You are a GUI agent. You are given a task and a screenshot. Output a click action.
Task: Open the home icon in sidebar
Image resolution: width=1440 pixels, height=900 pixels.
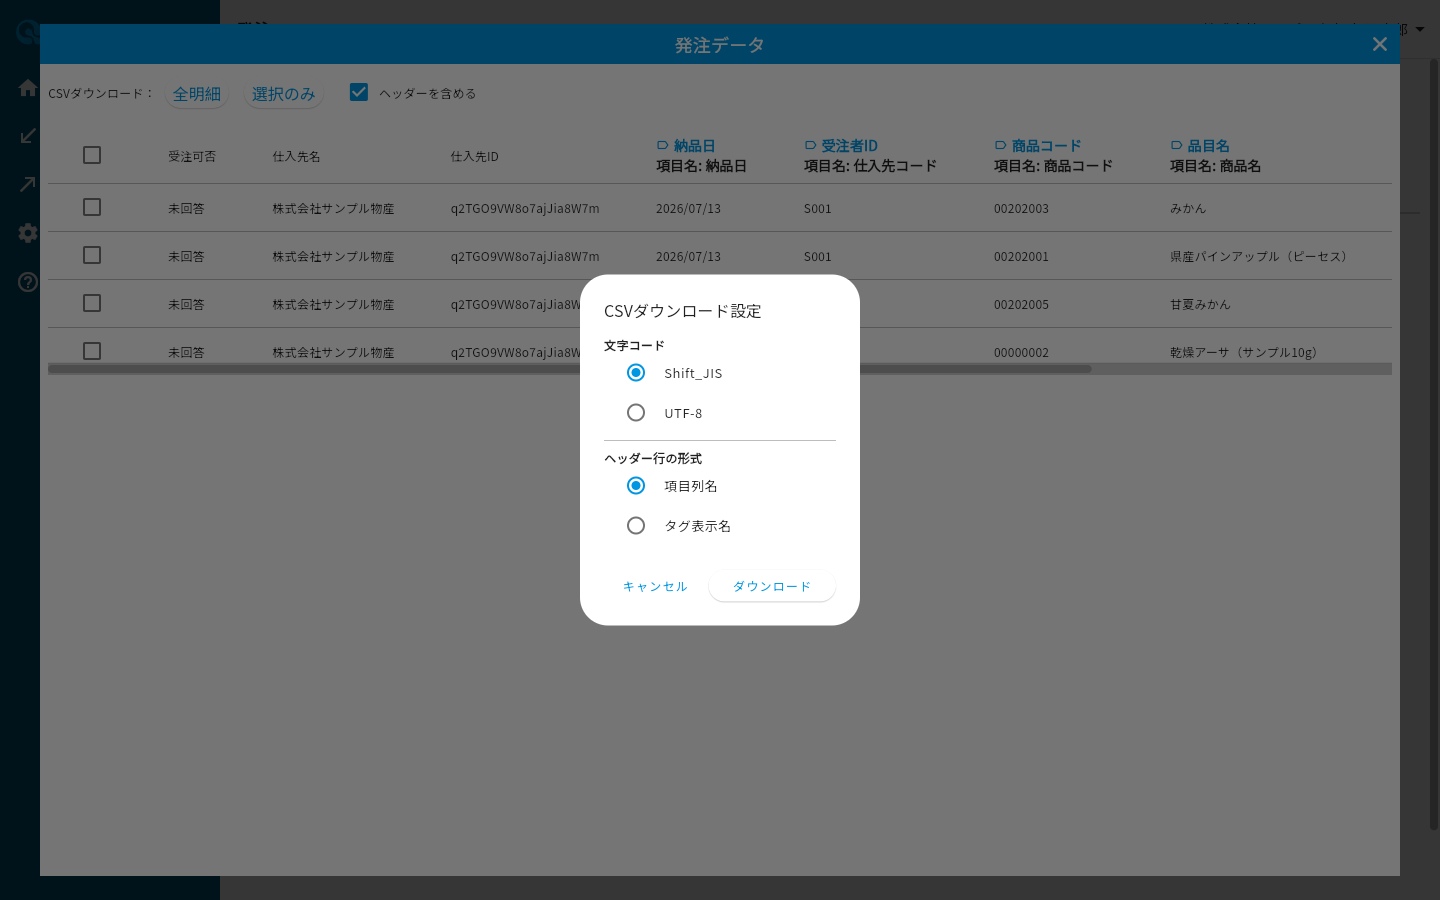28,88
